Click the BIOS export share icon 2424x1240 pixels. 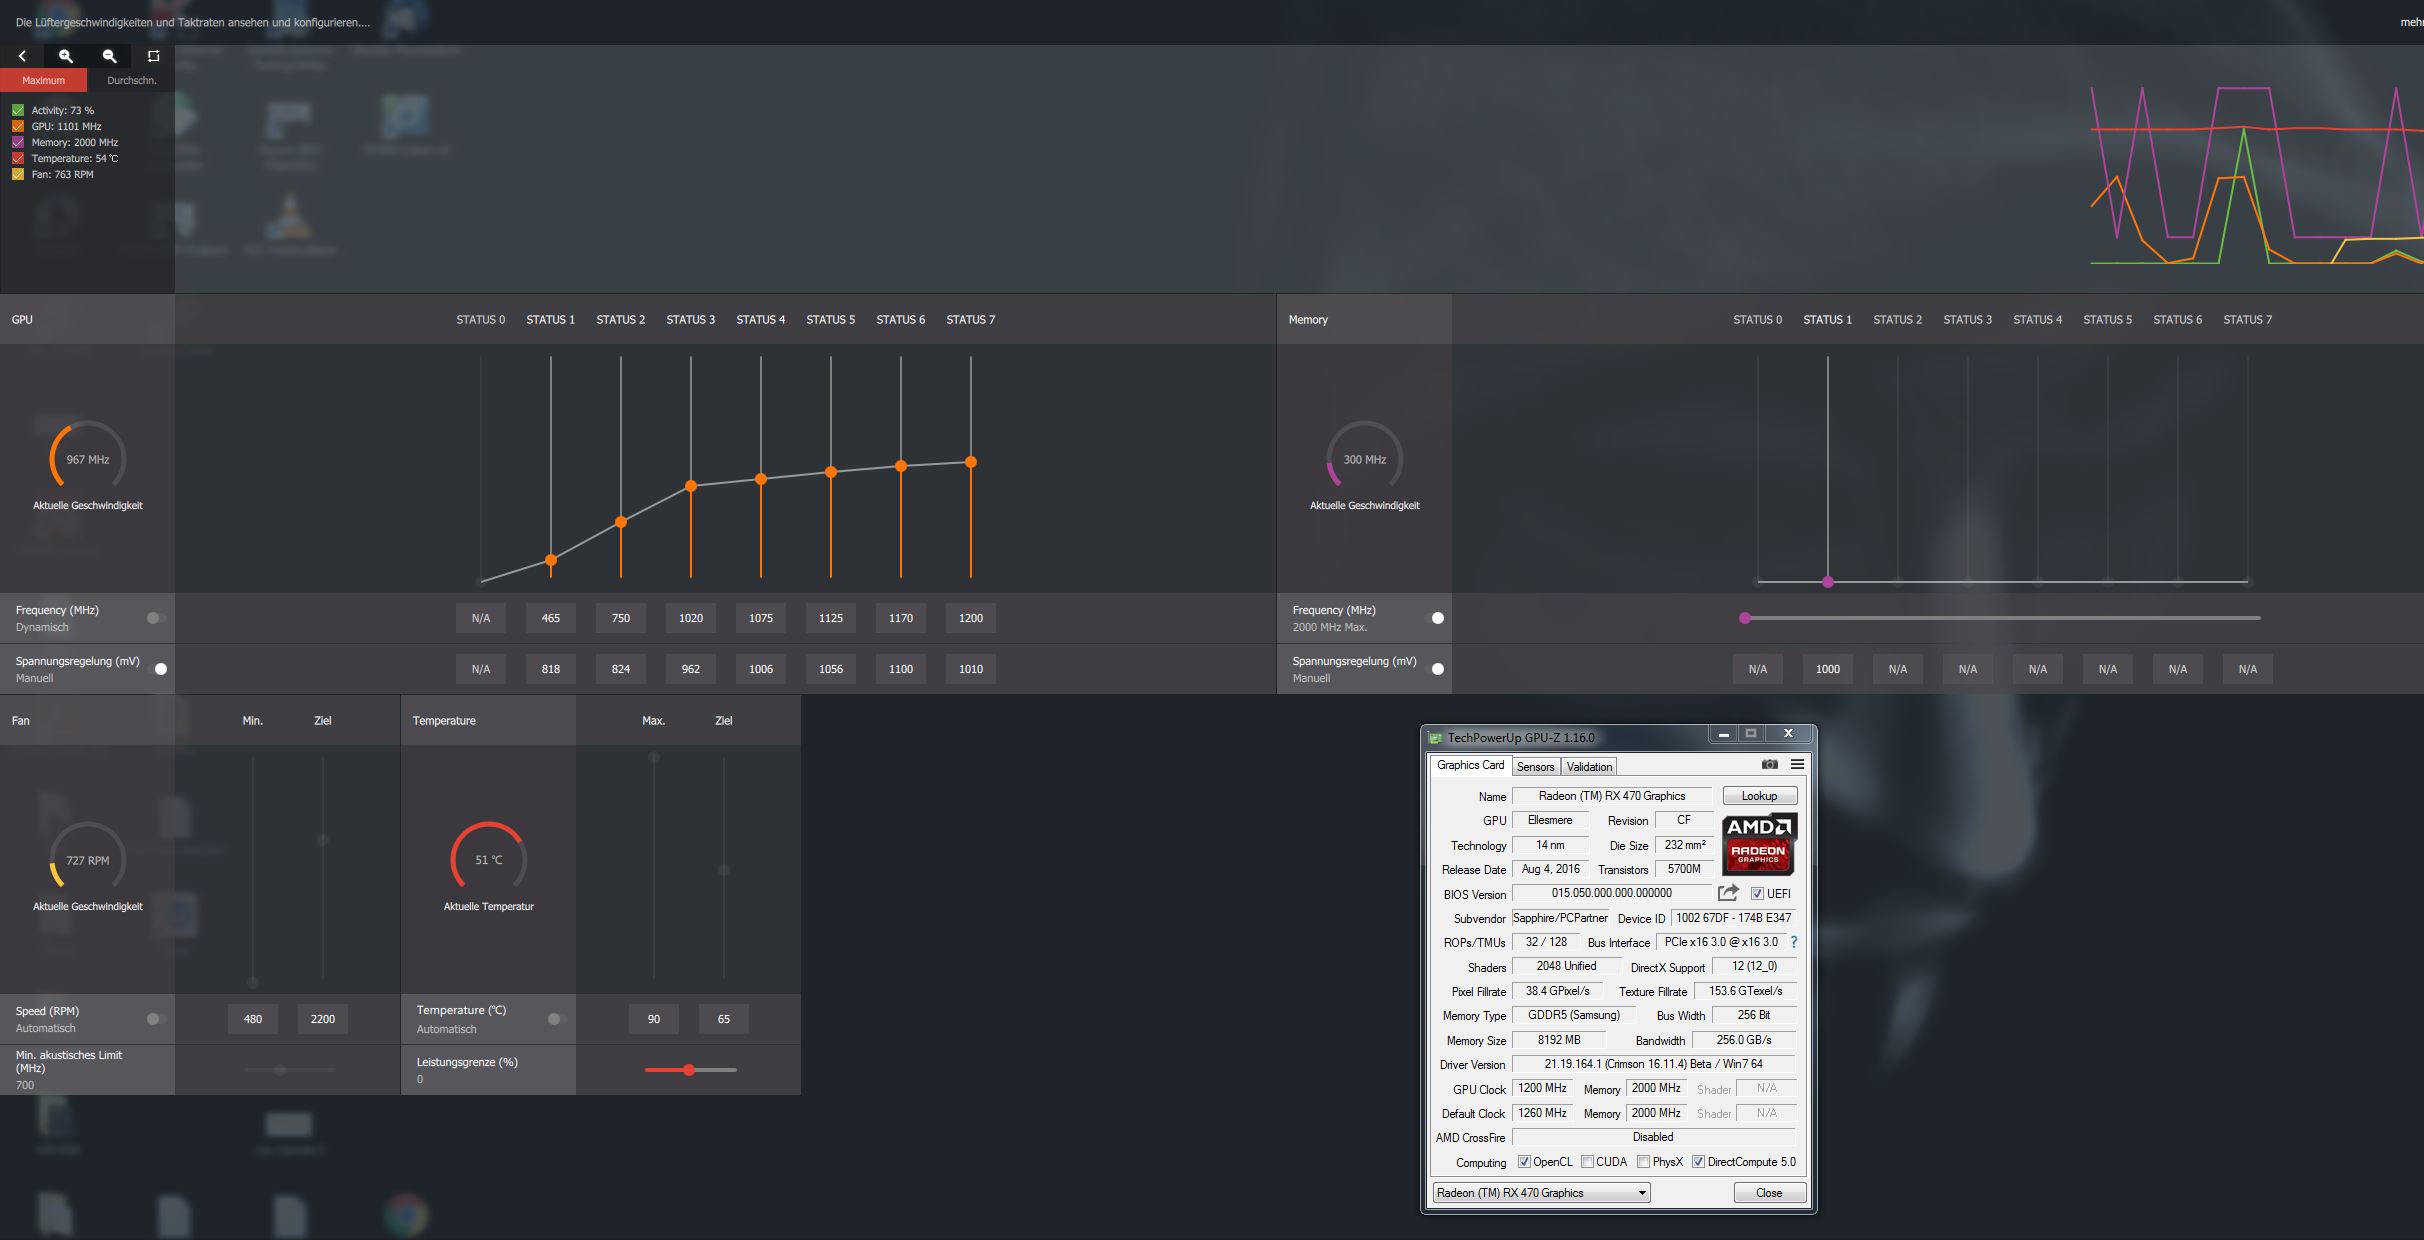1727,892
